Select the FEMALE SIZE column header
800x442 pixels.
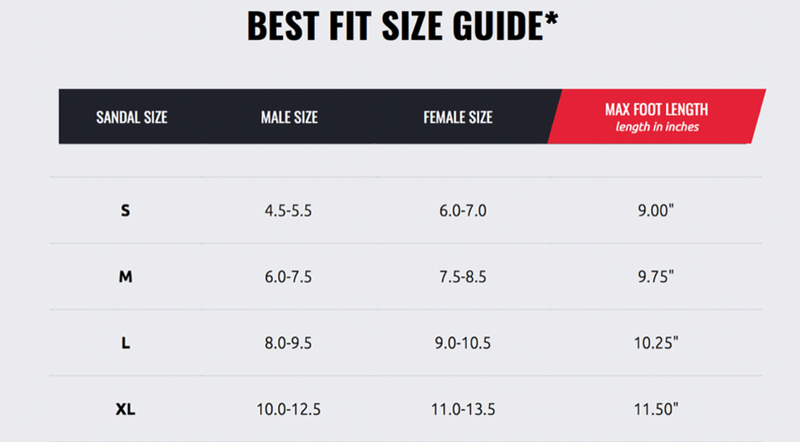click(x=458, y=117)
